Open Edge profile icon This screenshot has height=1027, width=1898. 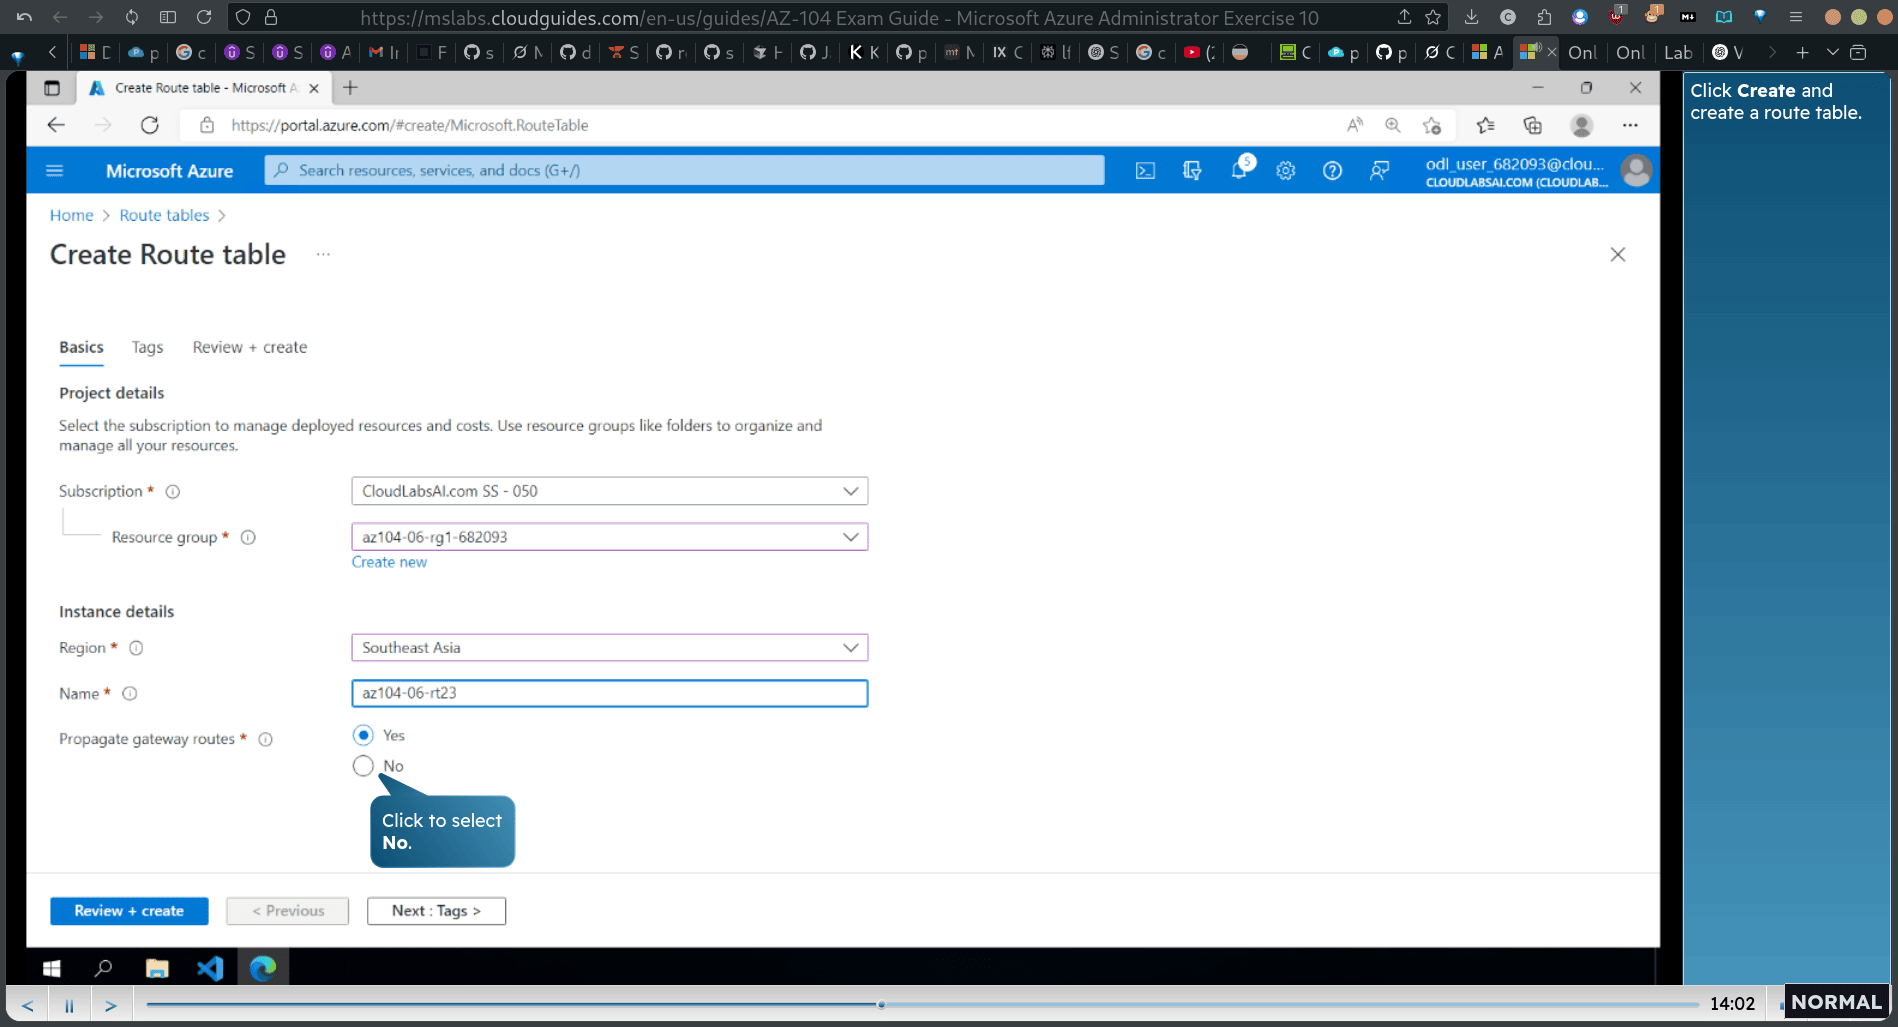click(x=1582, y=125)
